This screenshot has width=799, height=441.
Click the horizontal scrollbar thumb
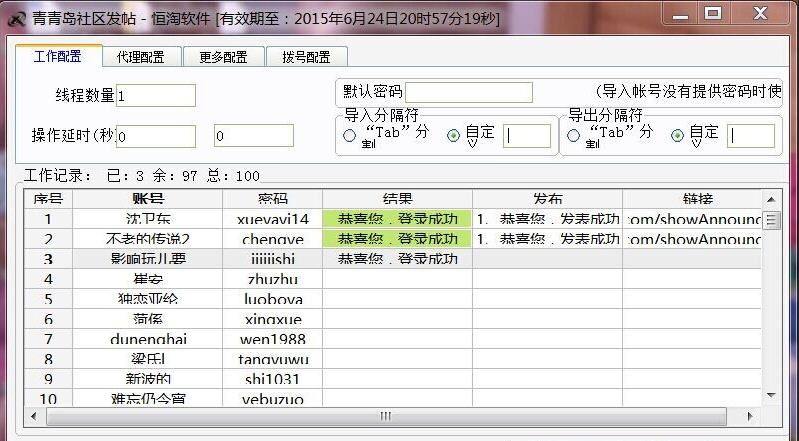point(386,417)
